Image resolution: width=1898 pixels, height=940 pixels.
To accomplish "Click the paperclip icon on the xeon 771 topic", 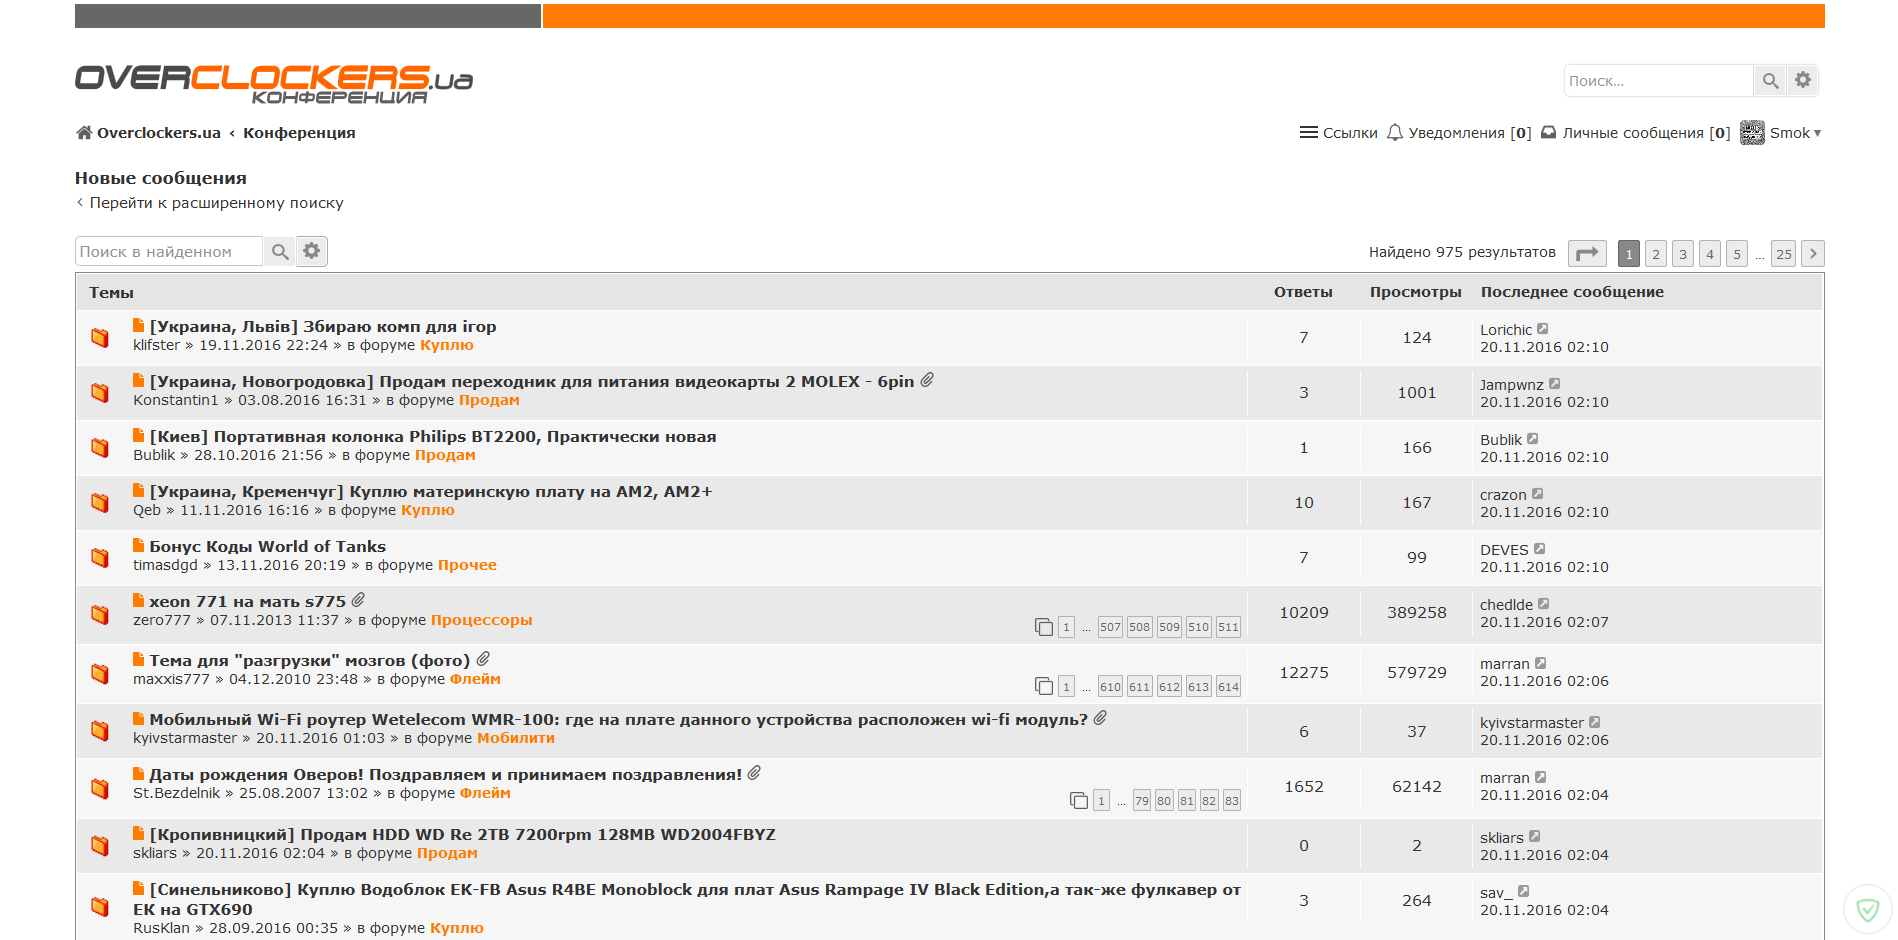I will point(359,600).
